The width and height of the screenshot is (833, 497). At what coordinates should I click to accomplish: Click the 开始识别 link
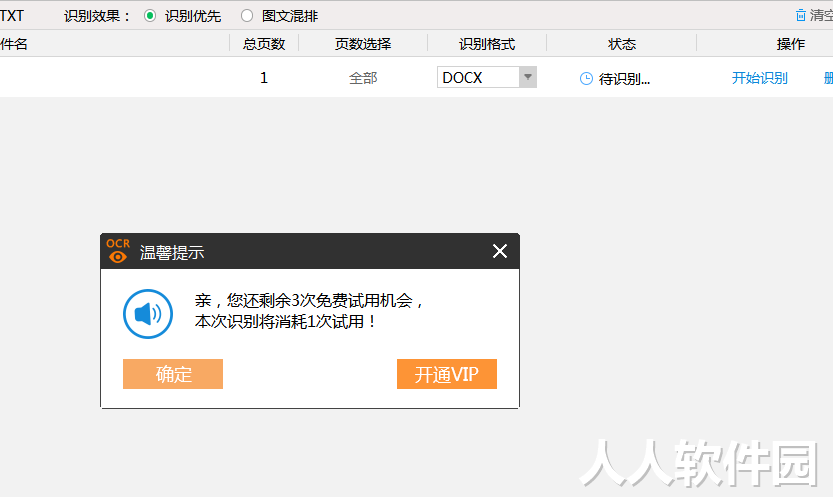(x=759, y=78)
